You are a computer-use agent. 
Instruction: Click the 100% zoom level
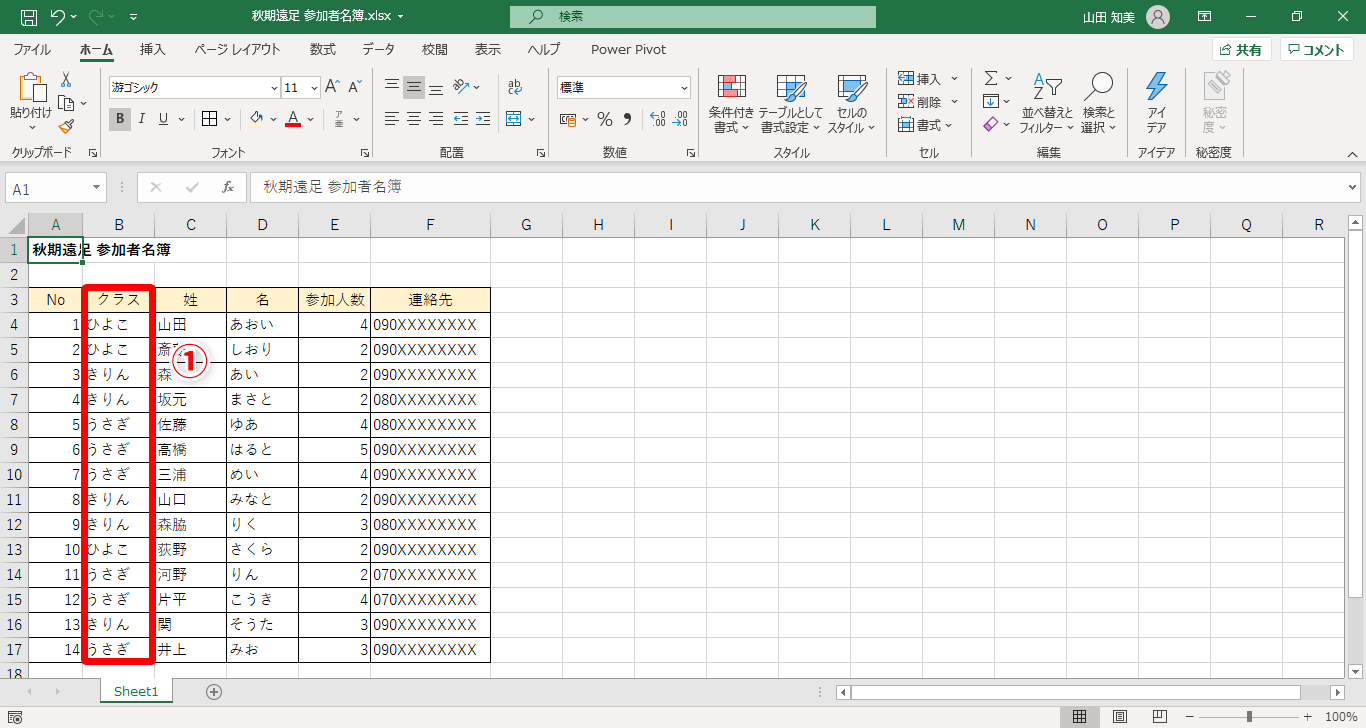pyautogui.click(x=1340, y=716)
